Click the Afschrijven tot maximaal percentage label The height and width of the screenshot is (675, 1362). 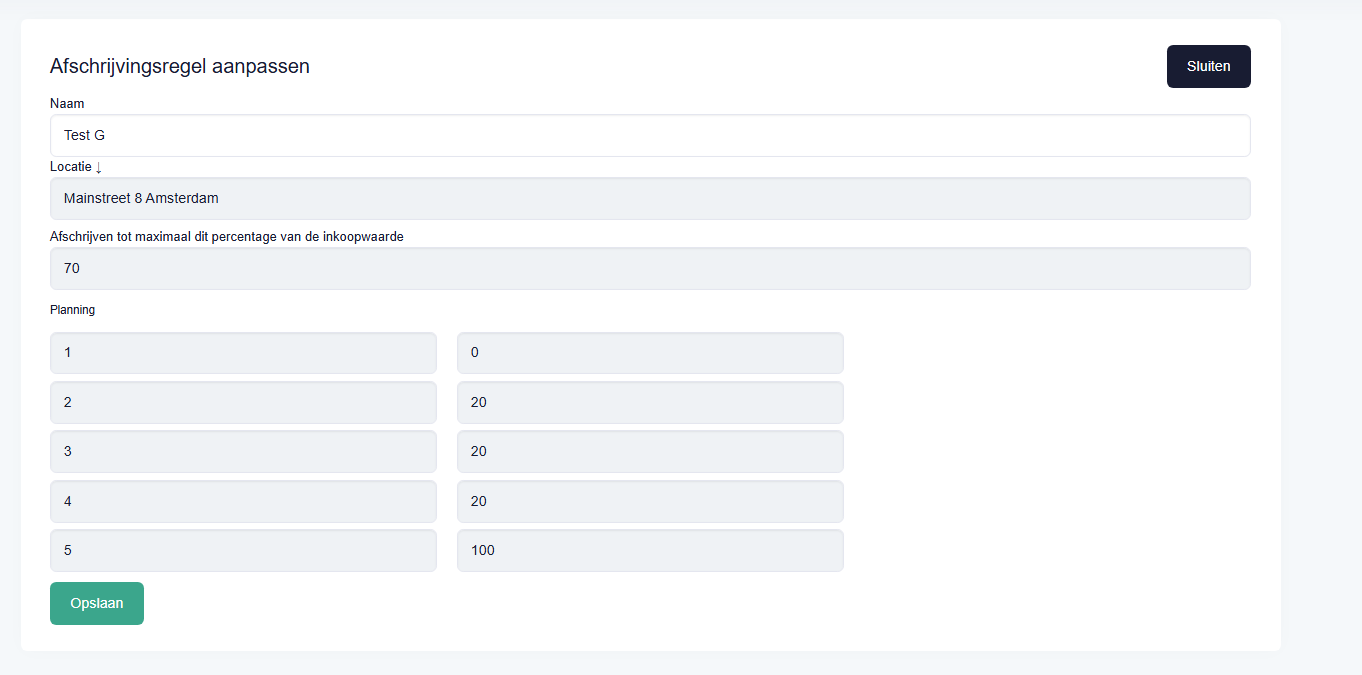click(226, 237)
